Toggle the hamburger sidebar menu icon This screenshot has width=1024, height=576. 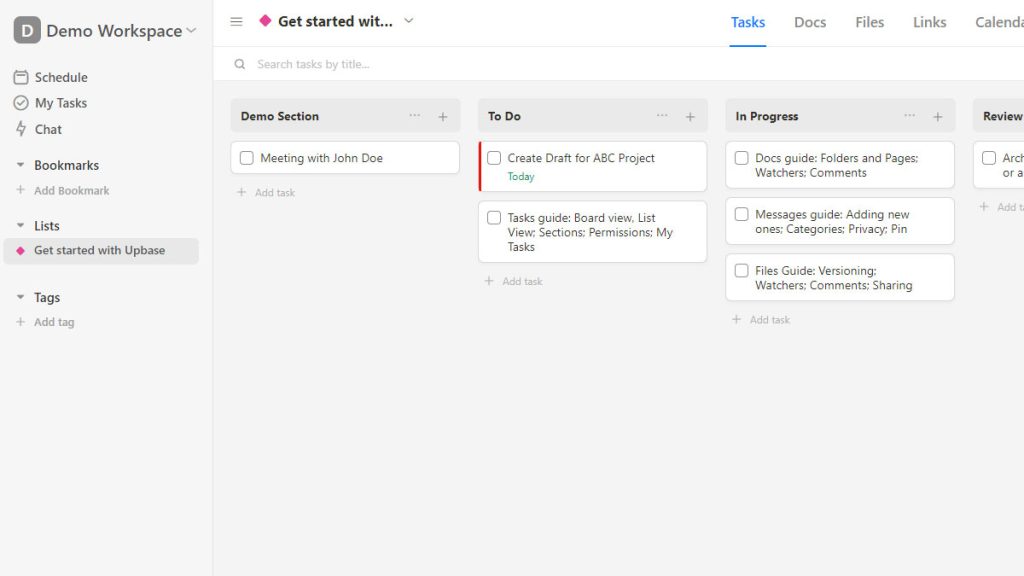point(236,22)
